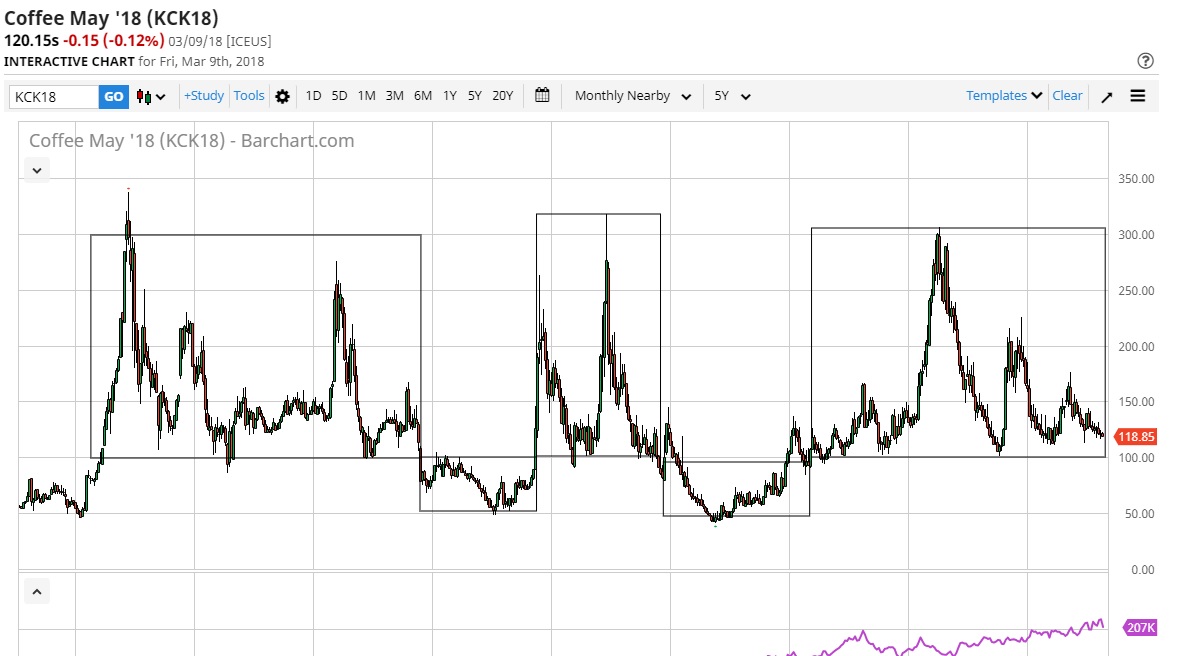Open the hamburger menu icon
1177x656 pixels.
point(1138,96)
